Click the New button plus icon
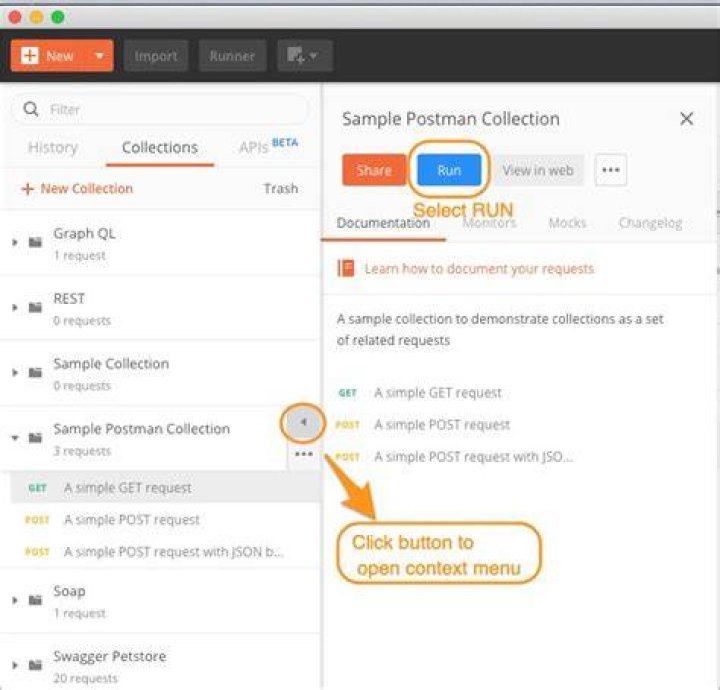Image resolution: width=720 pixels, height=690 pixels. point(29,56)
